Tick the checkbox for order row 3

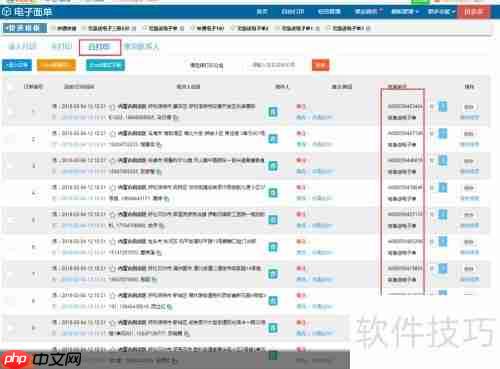point(11,166)
